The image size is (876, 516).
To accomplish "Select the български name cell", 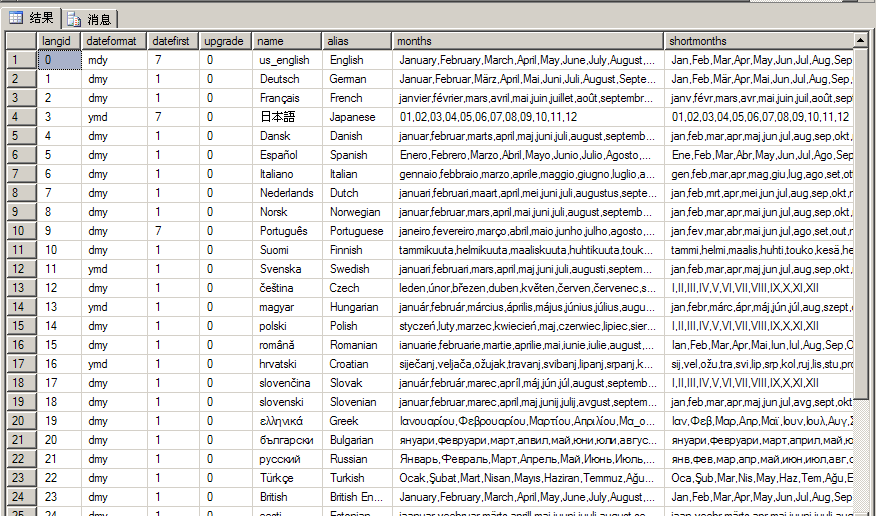I will click(x=287, y=439).
